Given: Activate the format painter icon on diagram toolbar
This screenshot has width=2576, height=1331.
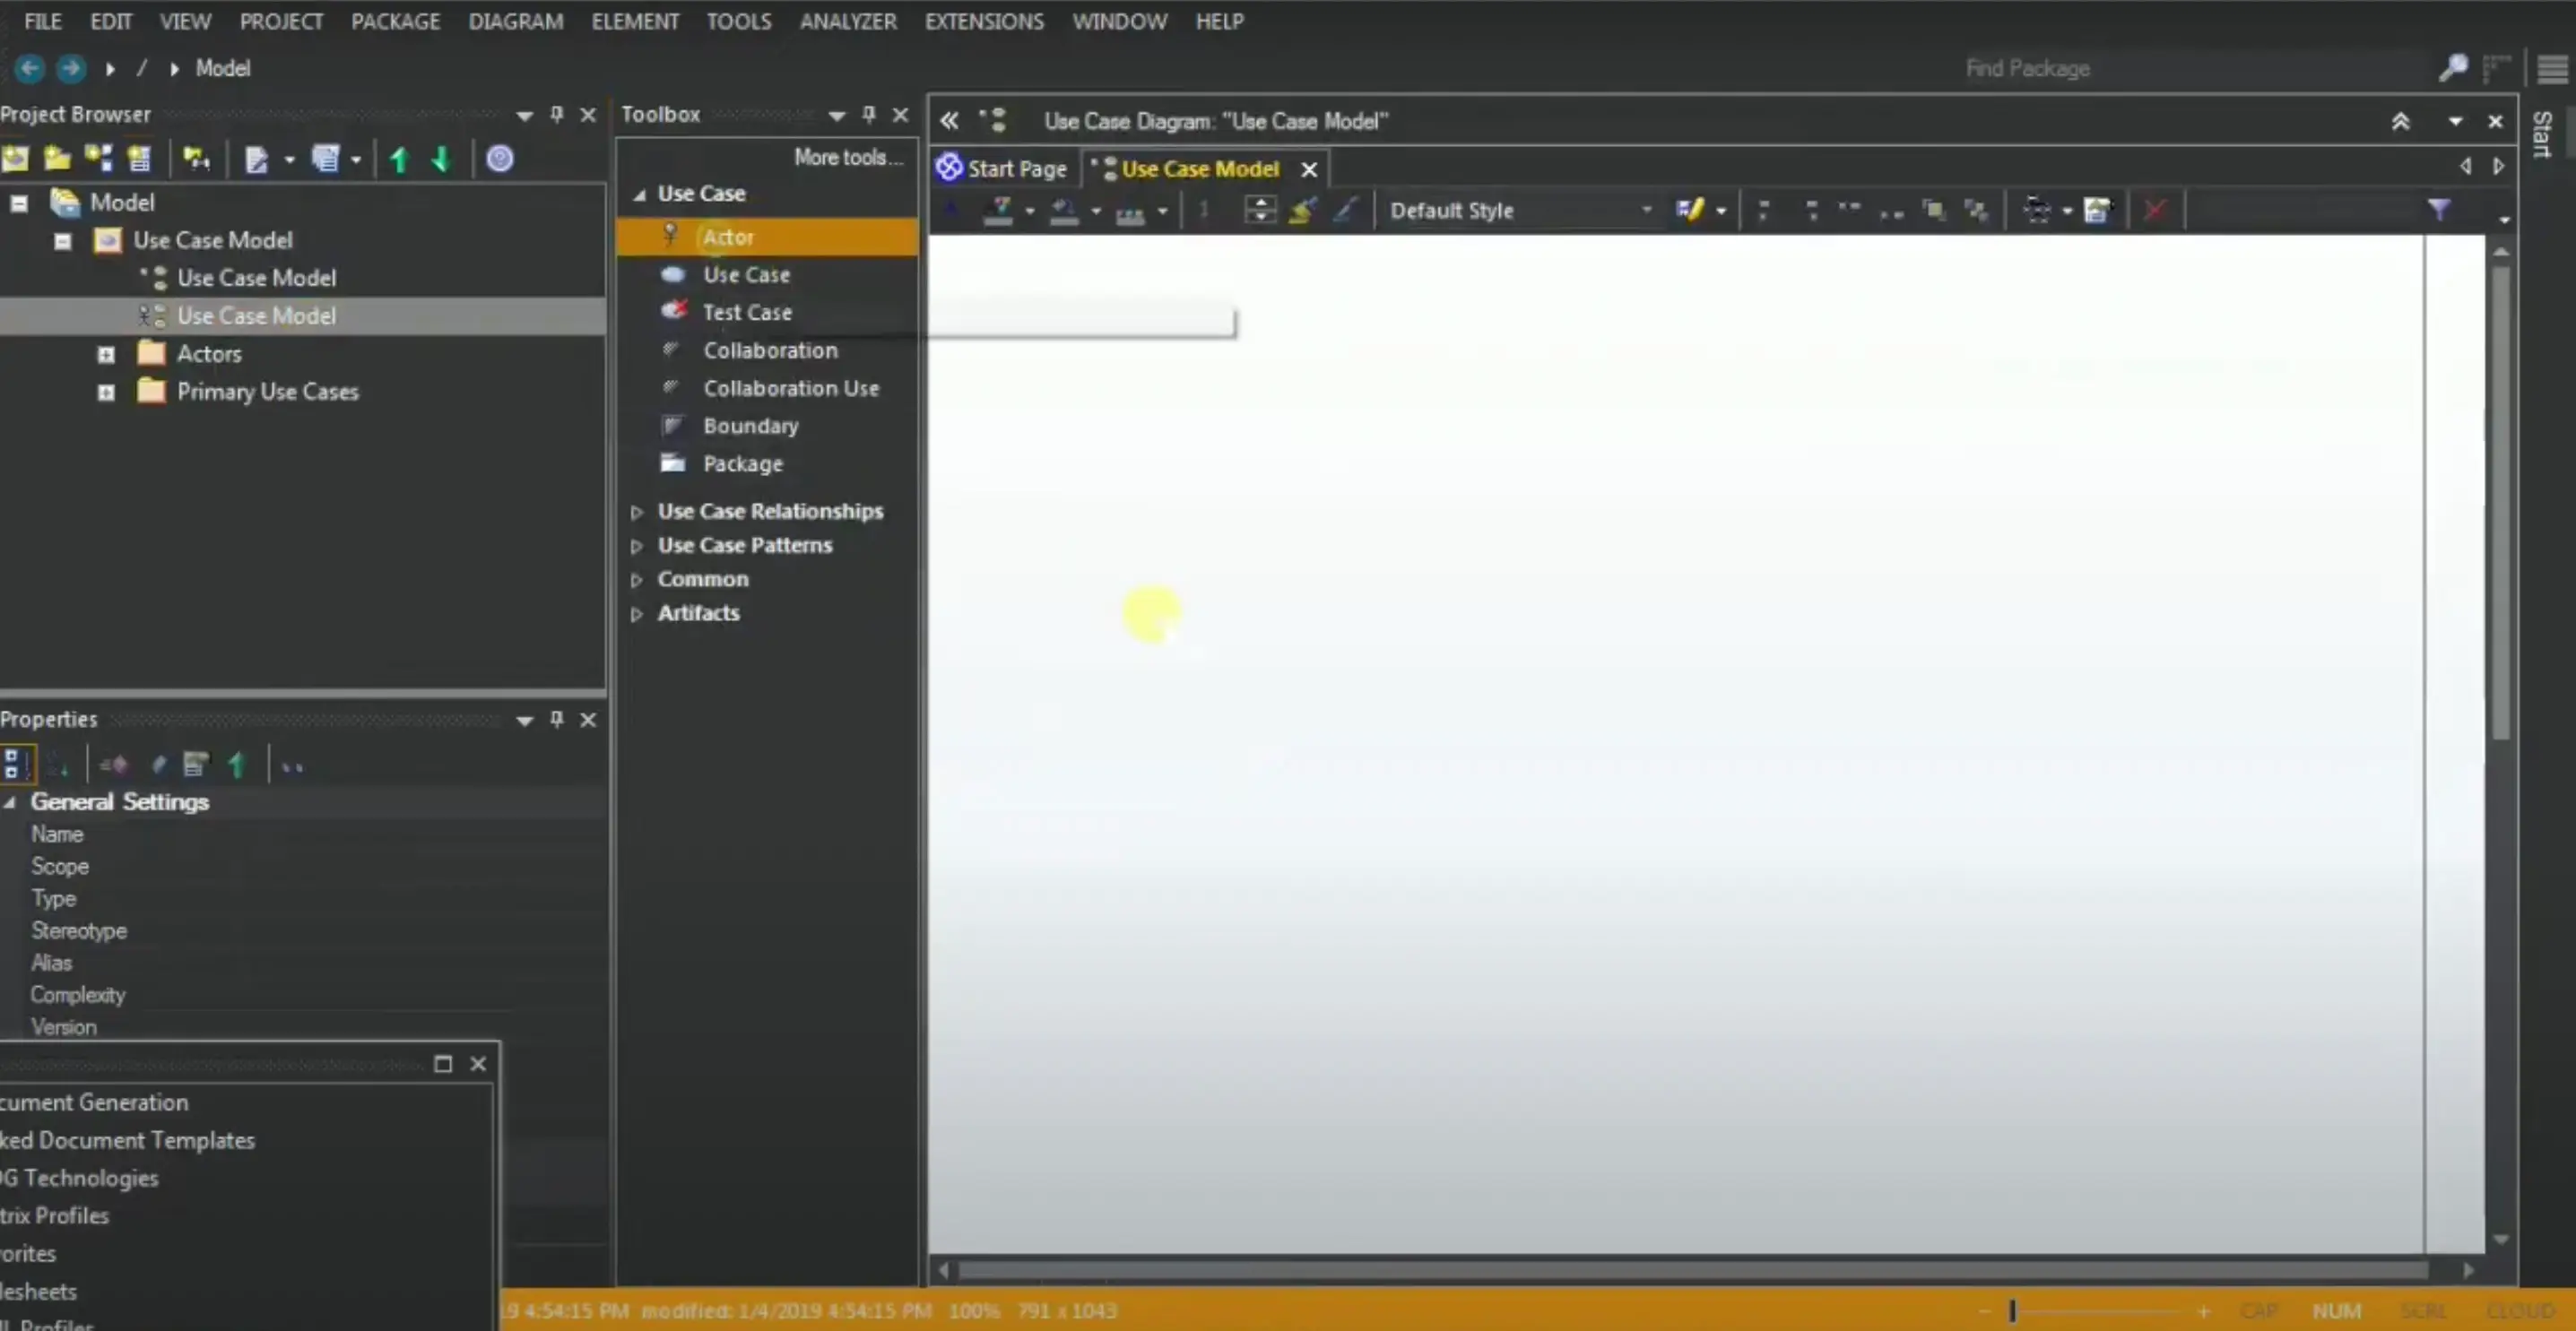Looking at the screenshot, I should pos(1302,210).
